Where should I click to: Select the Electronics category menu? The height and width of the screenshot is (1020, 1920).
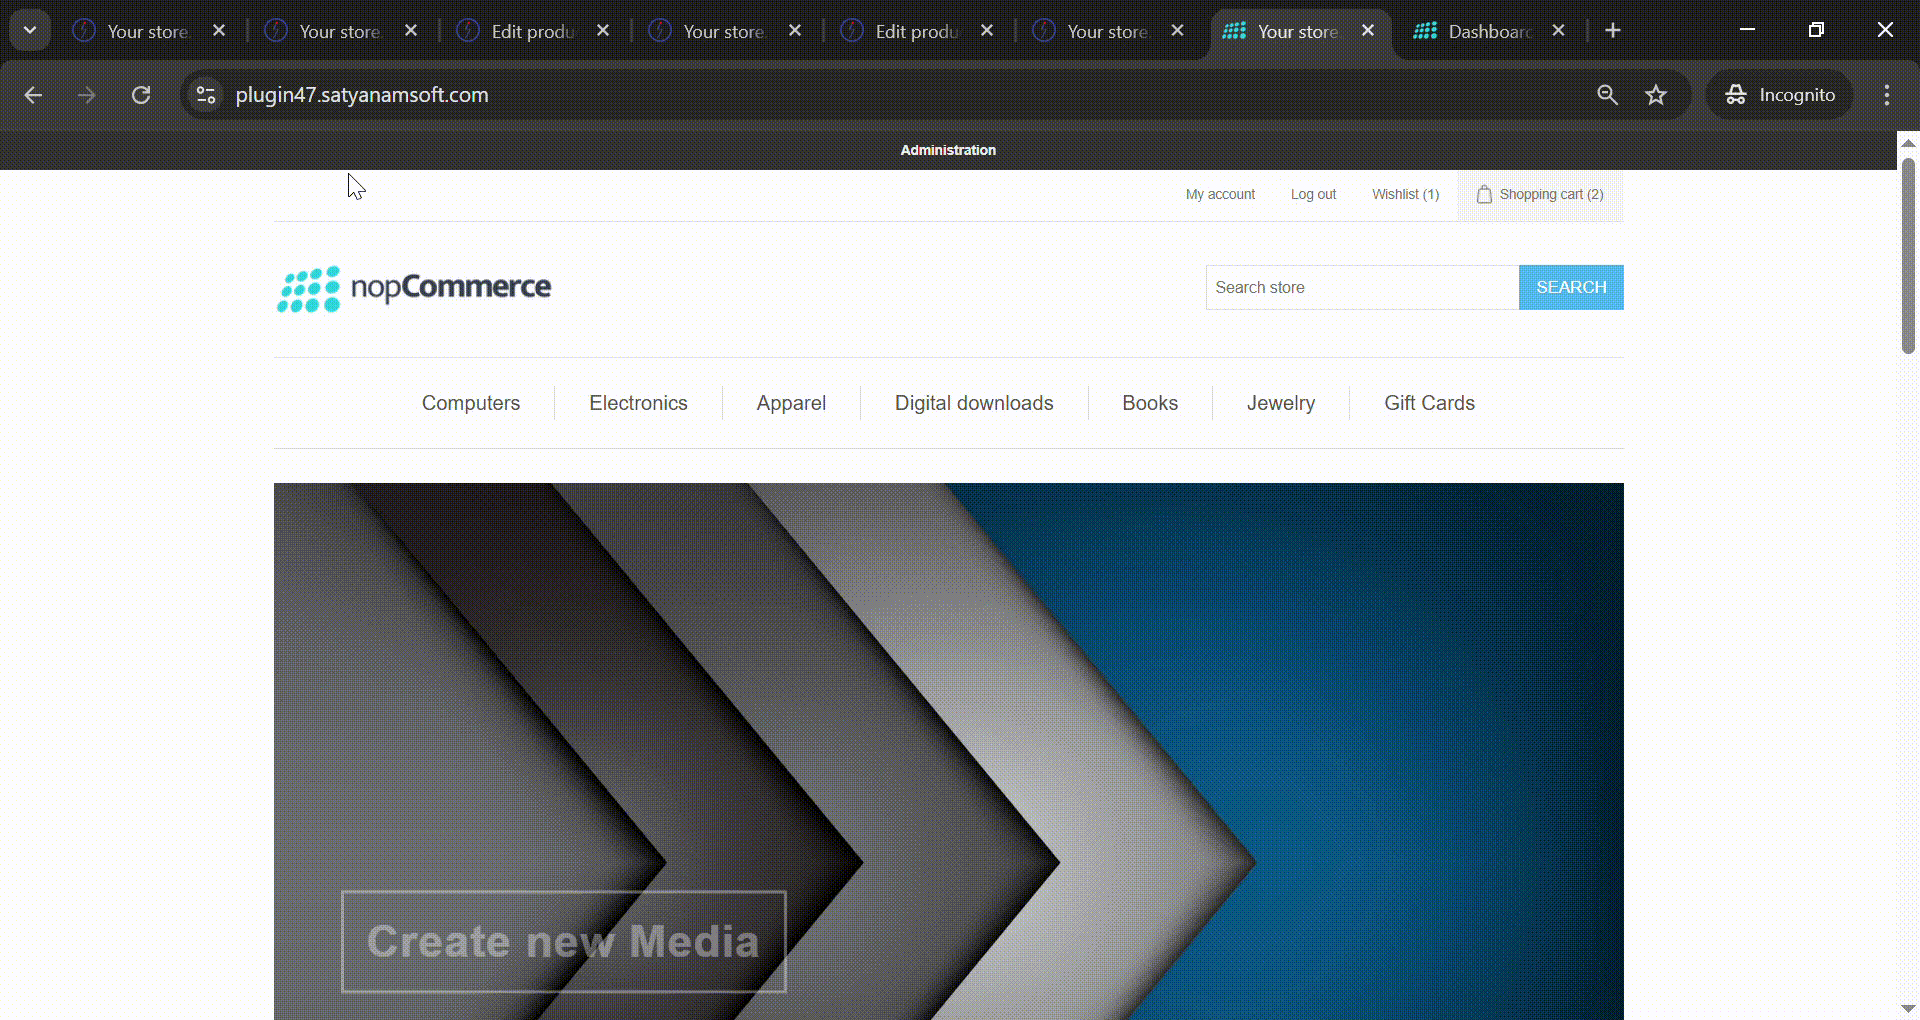[638, 403]
